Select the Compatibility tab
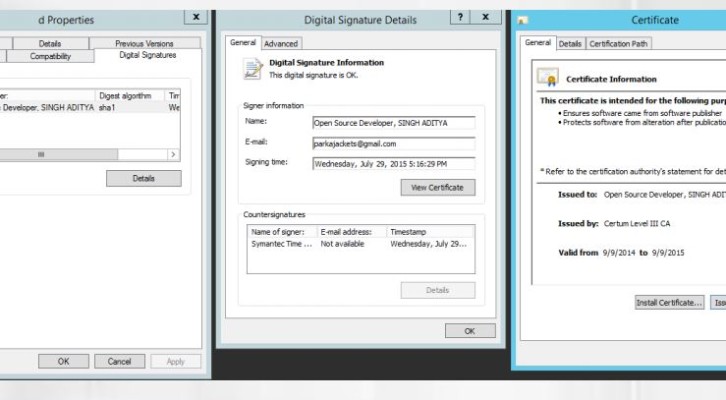 50,56
